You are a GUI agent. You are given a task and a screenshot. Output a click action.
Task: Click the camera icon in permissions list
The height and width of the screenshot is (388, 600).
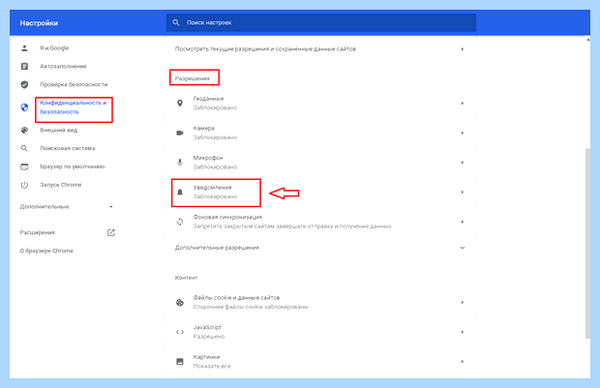pos(180,133)
